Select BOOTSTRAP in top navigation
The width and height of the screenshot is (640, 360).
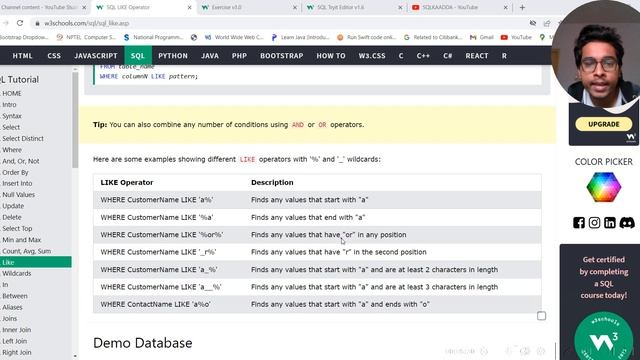point(282,56)
